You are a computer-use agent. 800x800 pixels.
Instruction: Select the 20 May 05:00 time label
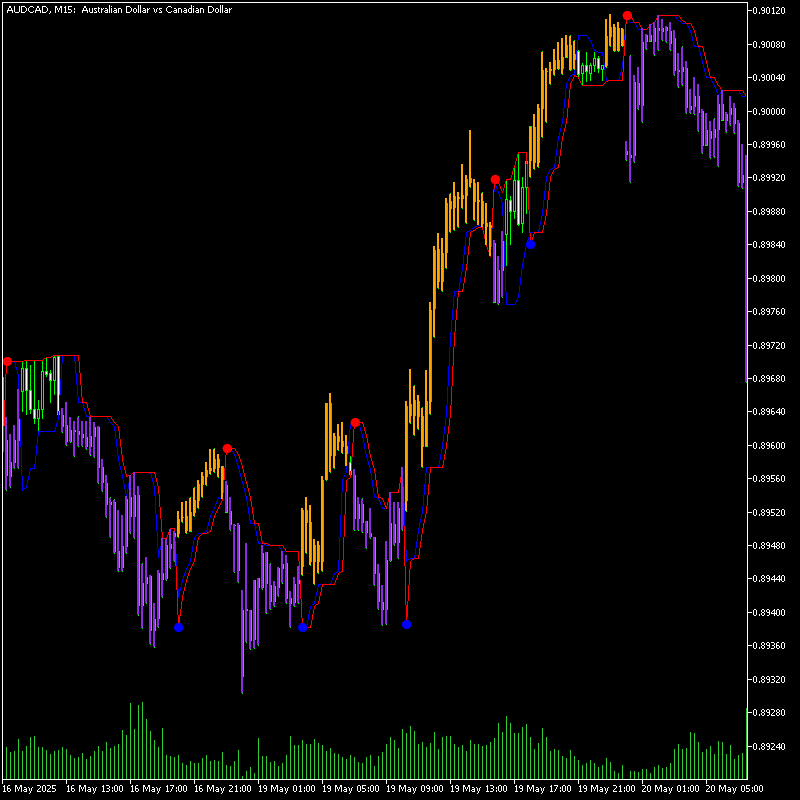[735, 789]
